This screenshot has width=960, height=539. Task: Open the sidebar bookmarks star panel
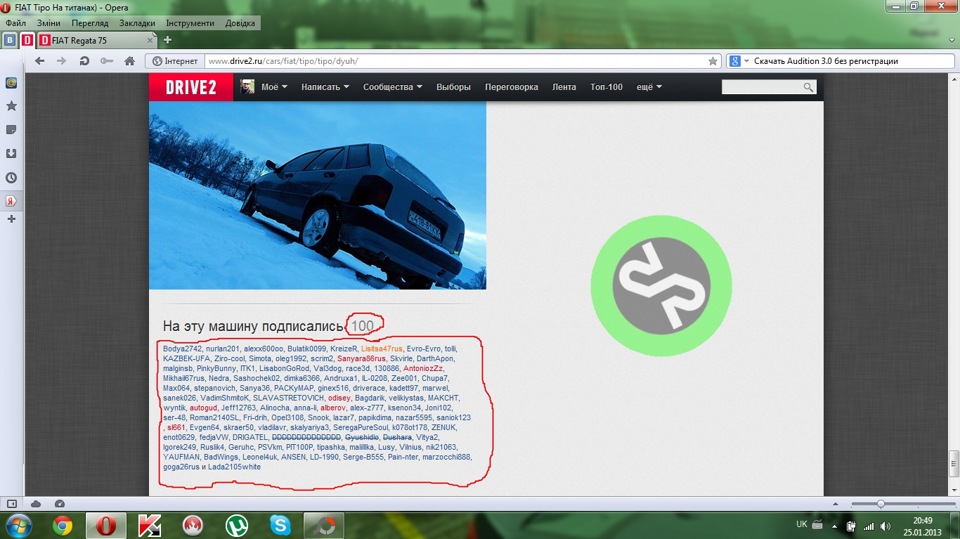point(11,106)
